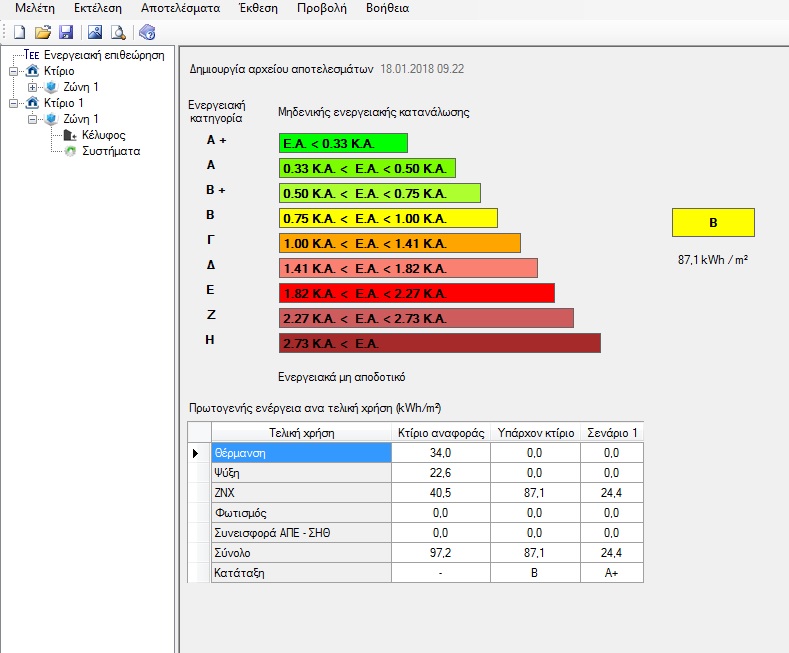Collapse the Κτίριο 1 tree node
Viewport: 789px width, 653px height.
click(14, 103)
